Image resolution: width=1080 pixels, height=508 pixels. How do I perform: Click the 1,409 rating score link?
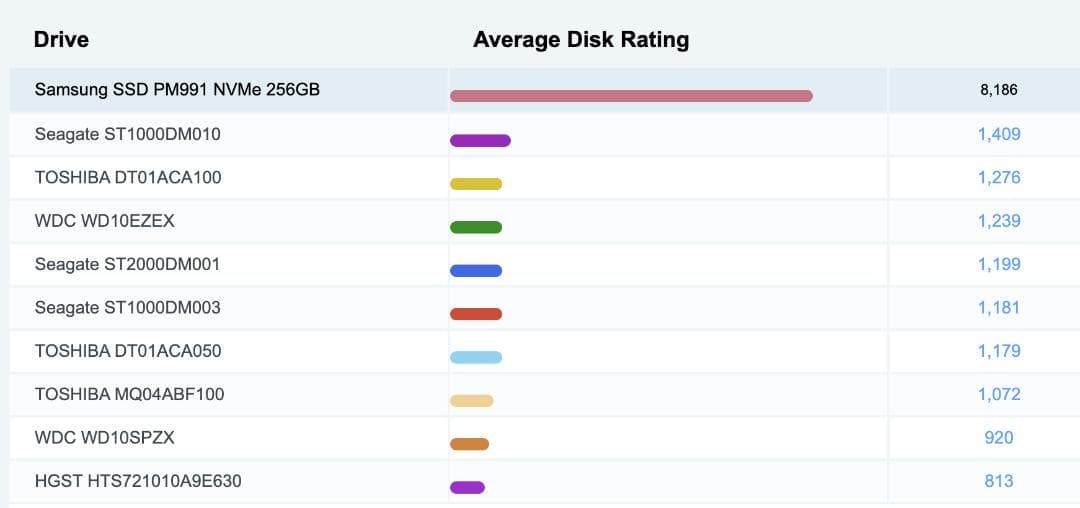pyautogui.click(x=999, y=134)
